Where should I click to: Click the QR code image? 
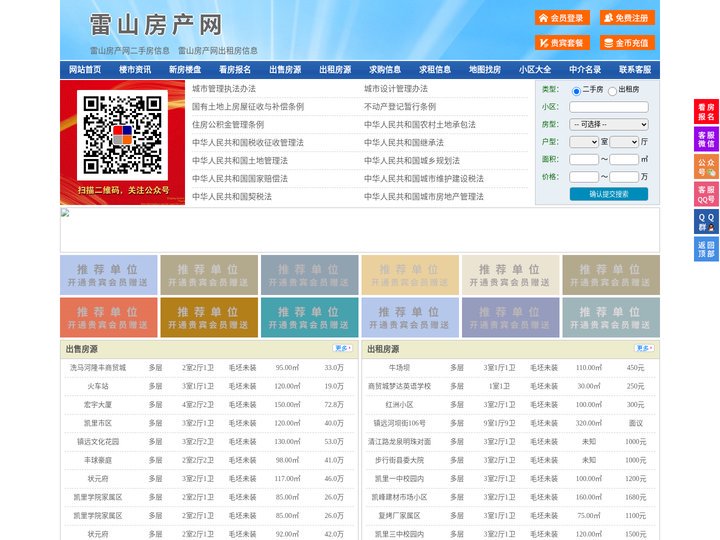click(x=122, y=135)
